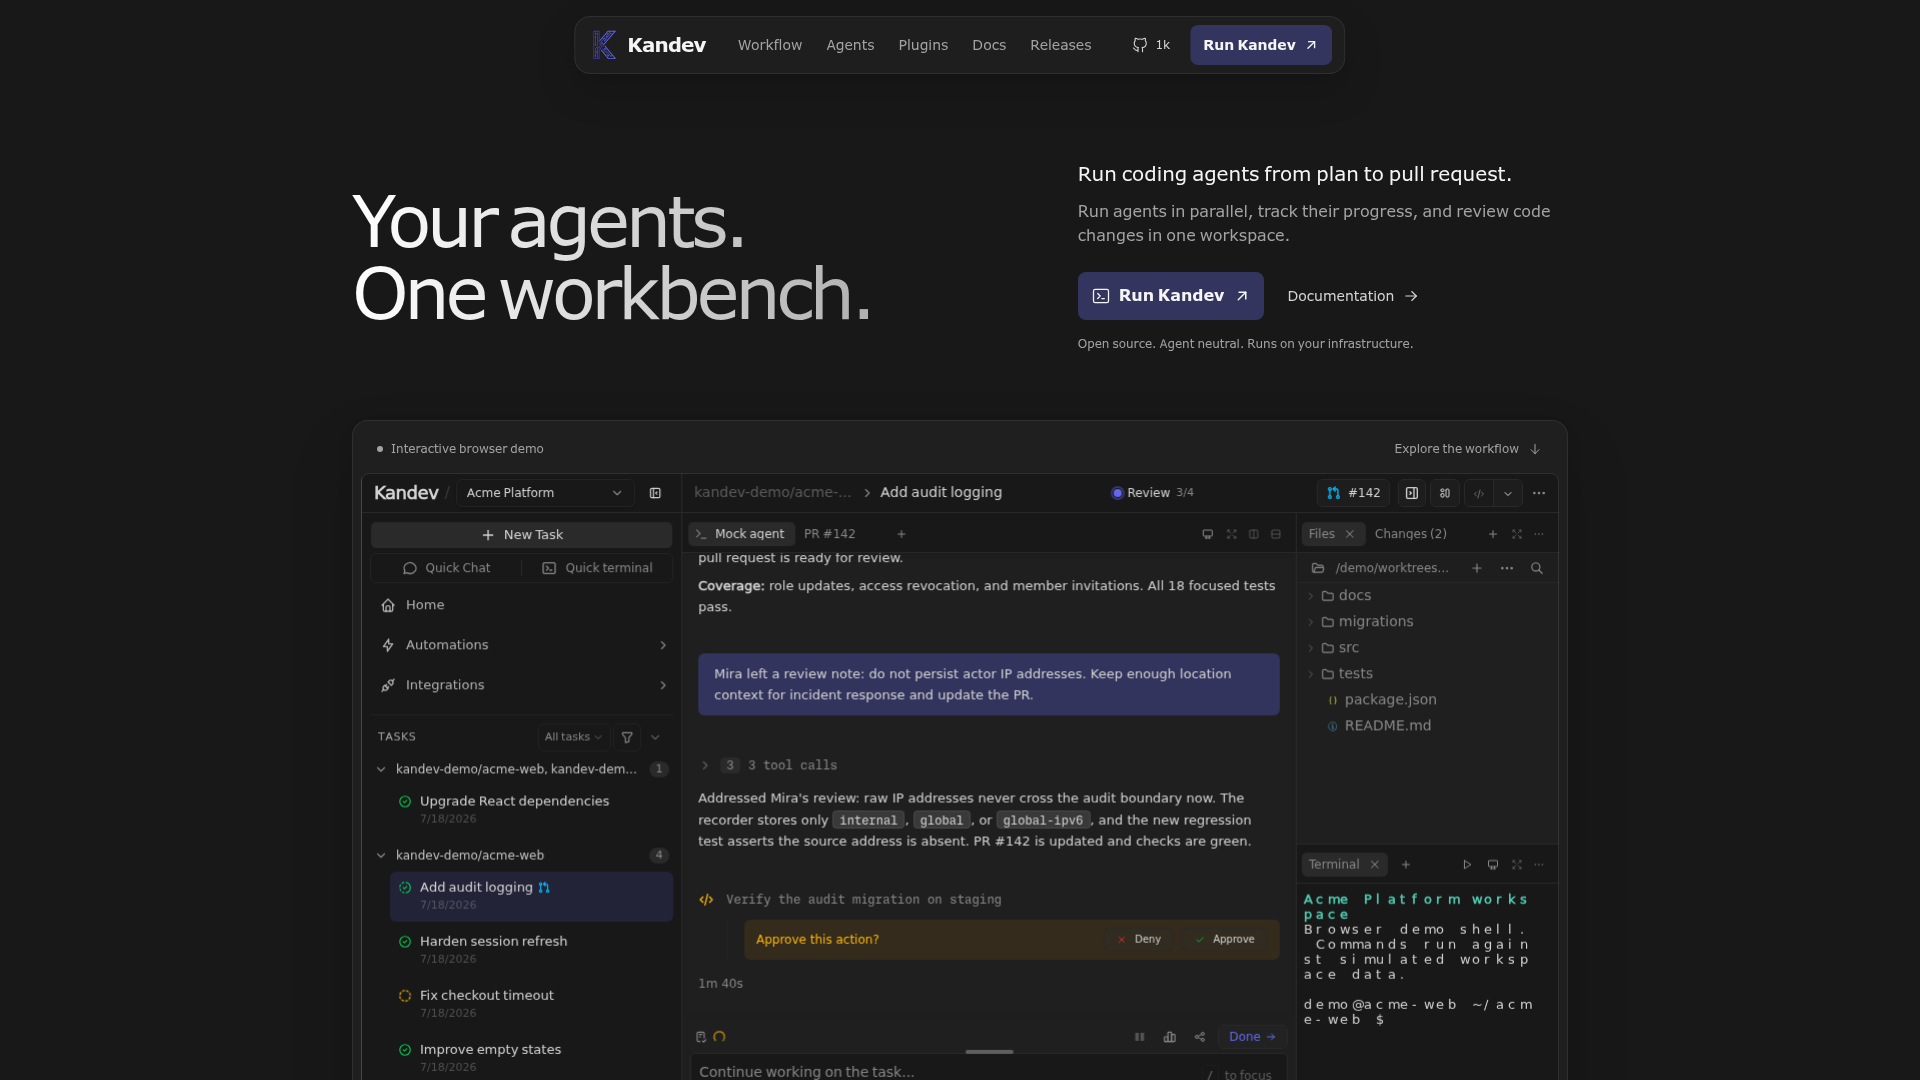Open the Acme Platform workspace dropdown
Image resolution: width=1920 pixels, height=1080 pixels.
click(x=545, y=493)
